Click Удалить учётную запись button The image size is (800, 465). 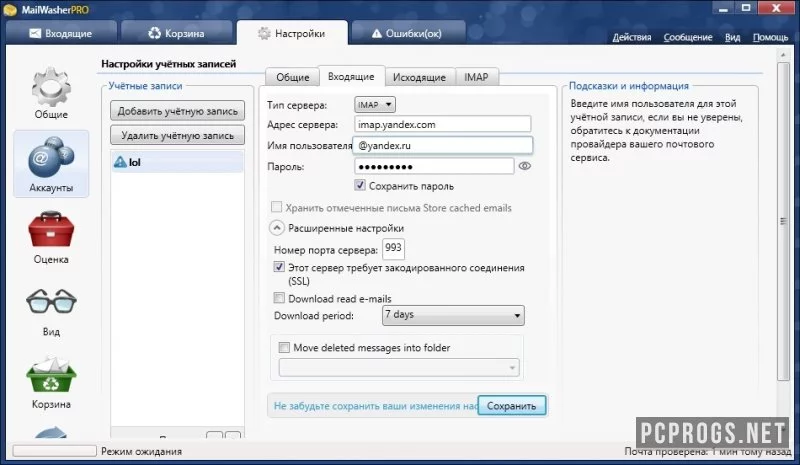(x=178, y=135)
